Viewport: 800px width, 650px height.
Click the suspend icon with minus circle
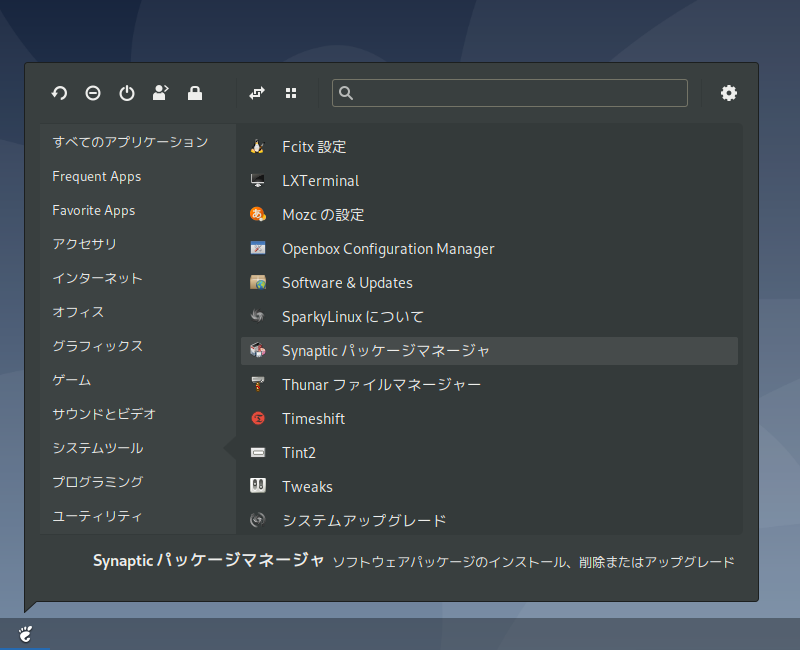point(93,93)
